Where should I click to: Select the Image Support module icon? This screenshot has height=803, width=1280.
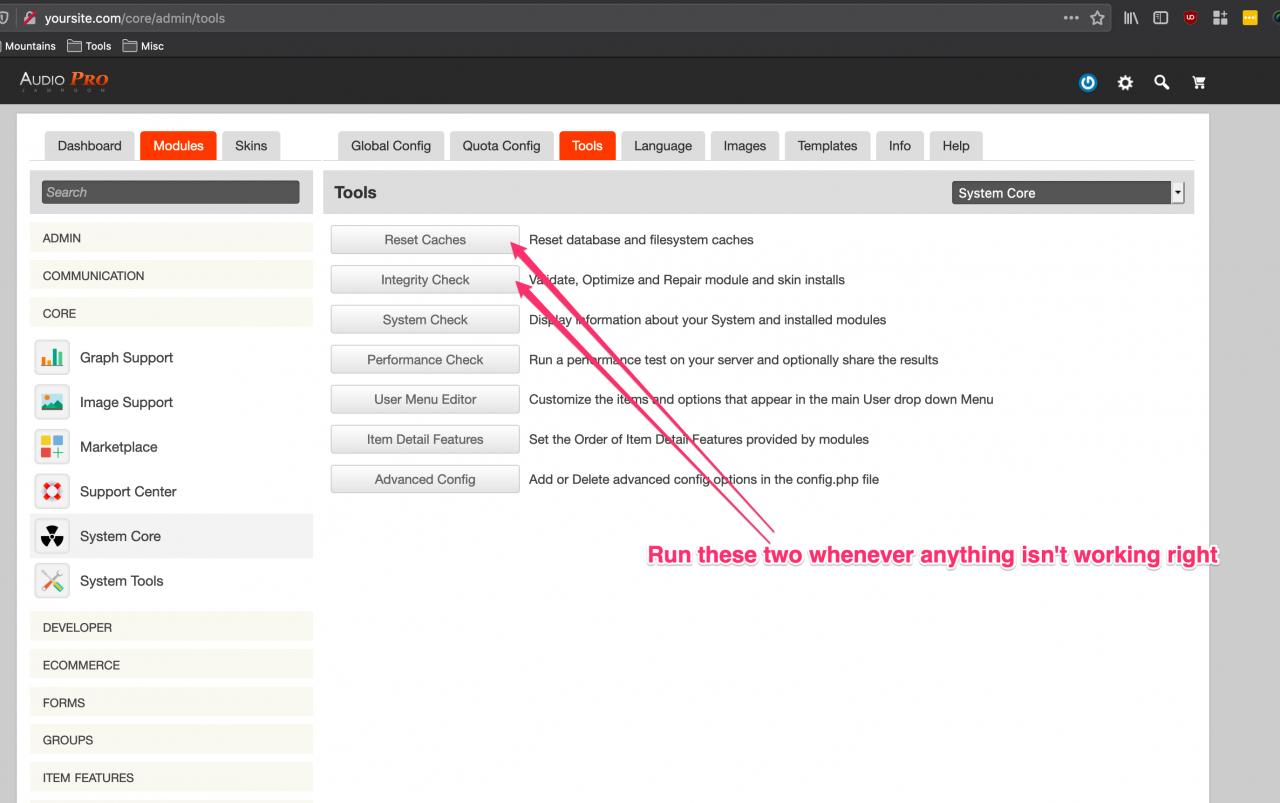(51, 402)
